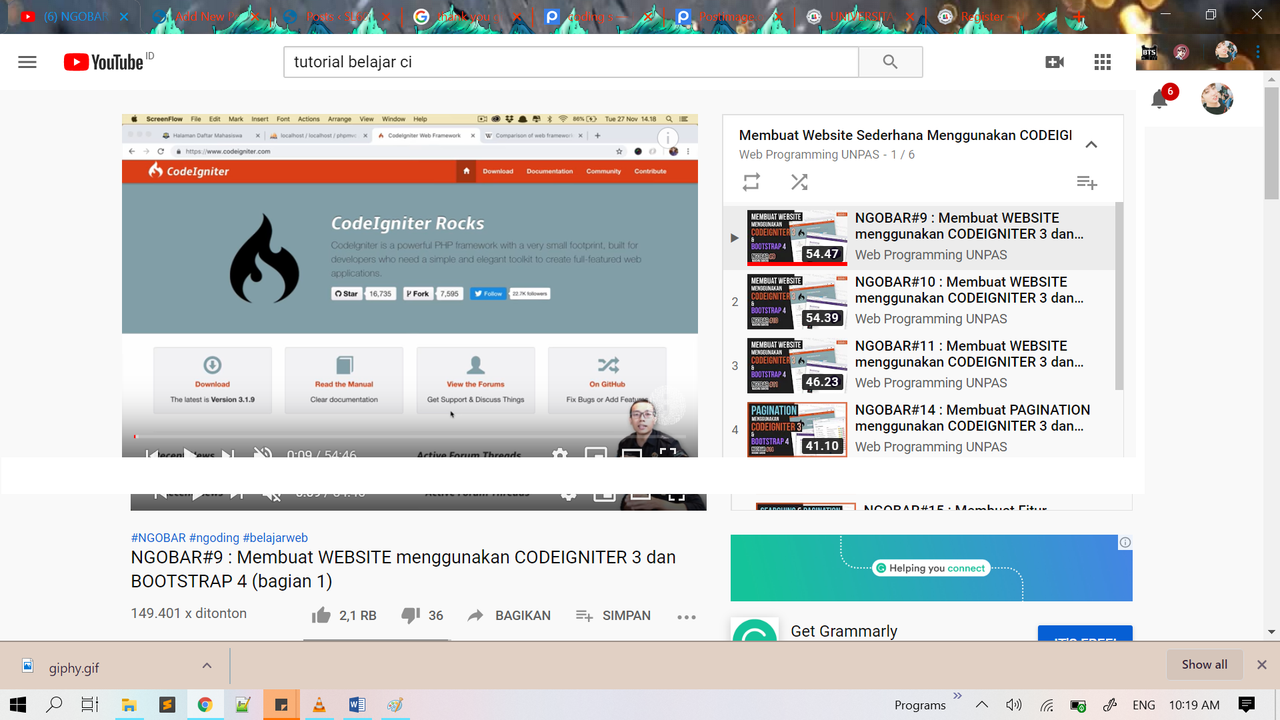Click the BTS browser extension icon
Viewport: 1280px width, 720px height.
point(1149,52)
